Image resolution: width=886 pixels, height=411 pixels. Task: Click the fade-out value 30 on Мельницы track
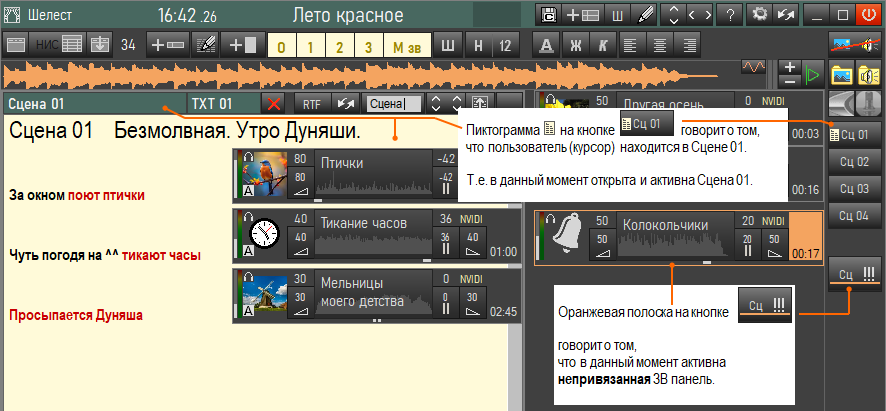[x=472, y=297]
